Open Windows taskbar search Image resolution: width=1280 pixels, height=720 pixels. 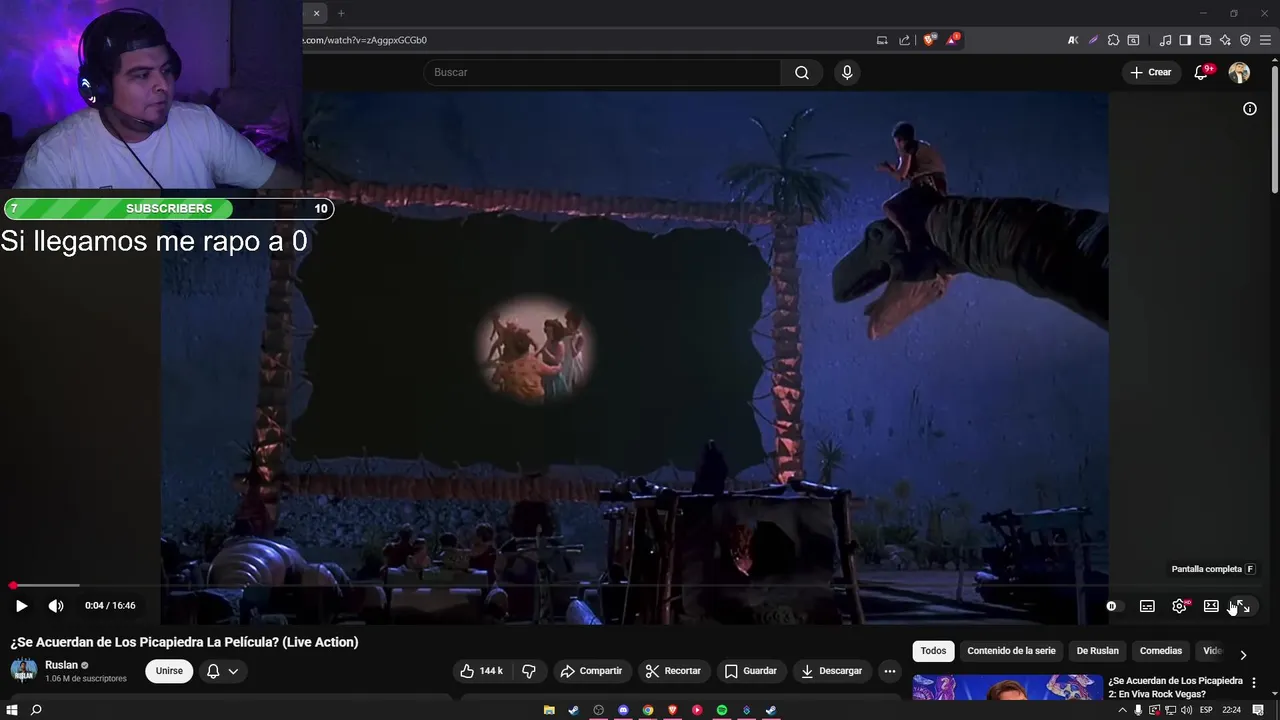click(x=36, y=710)
